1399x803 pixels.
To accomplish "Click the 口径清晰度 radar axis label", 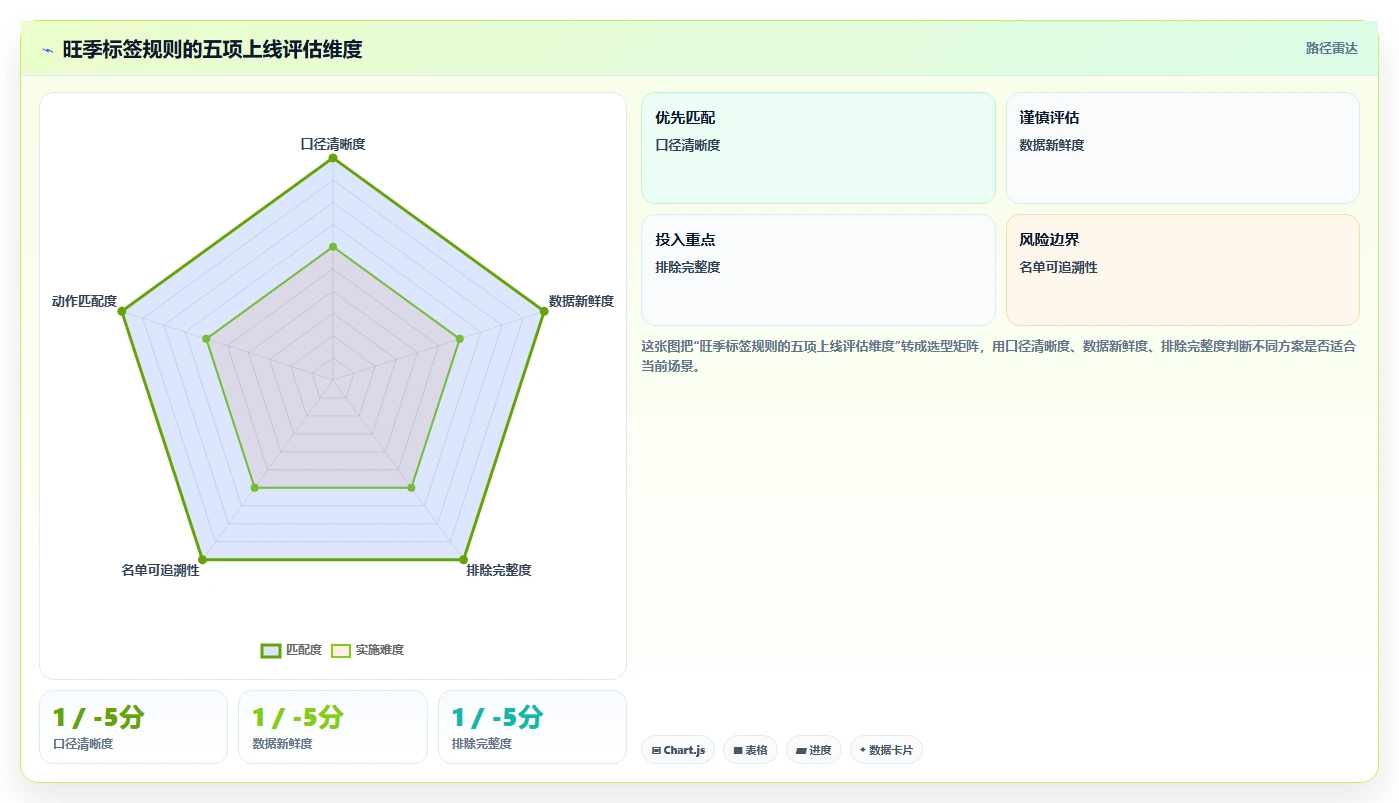I will click(333, 144).
